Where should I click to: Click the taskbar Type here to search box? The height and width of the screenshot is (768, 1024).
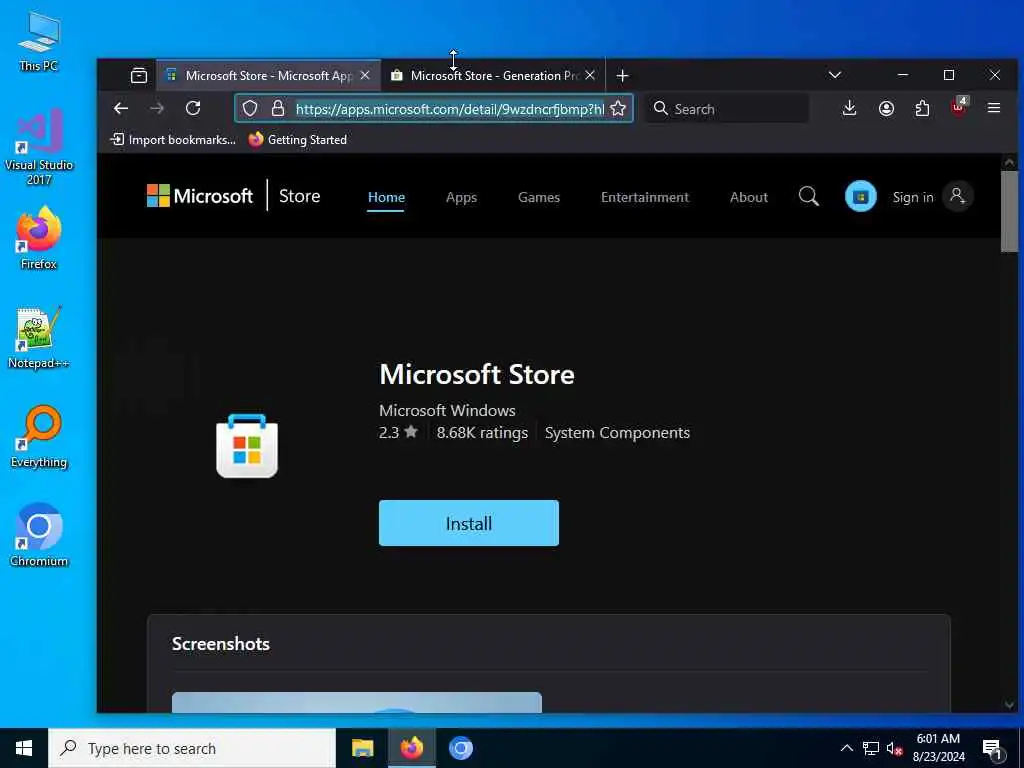pos(192,748)
